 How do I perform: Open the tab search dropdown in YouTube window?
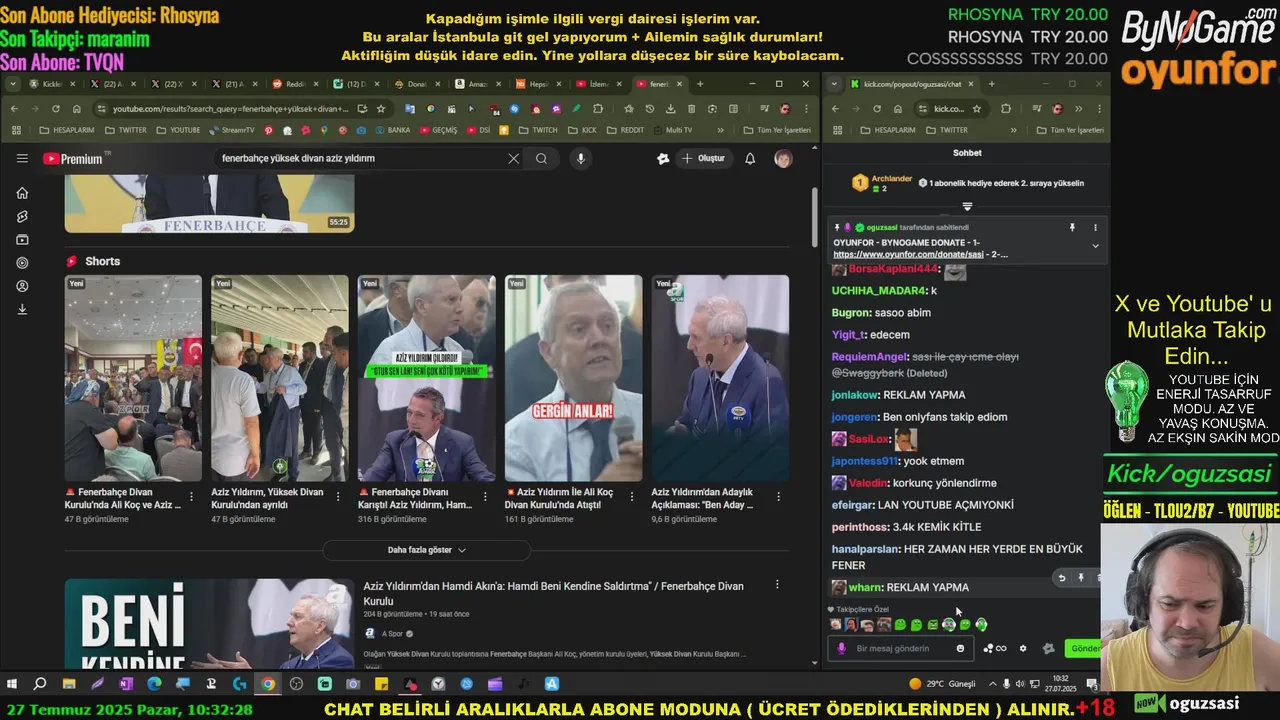pyautogui.click(x=13, y=84)
